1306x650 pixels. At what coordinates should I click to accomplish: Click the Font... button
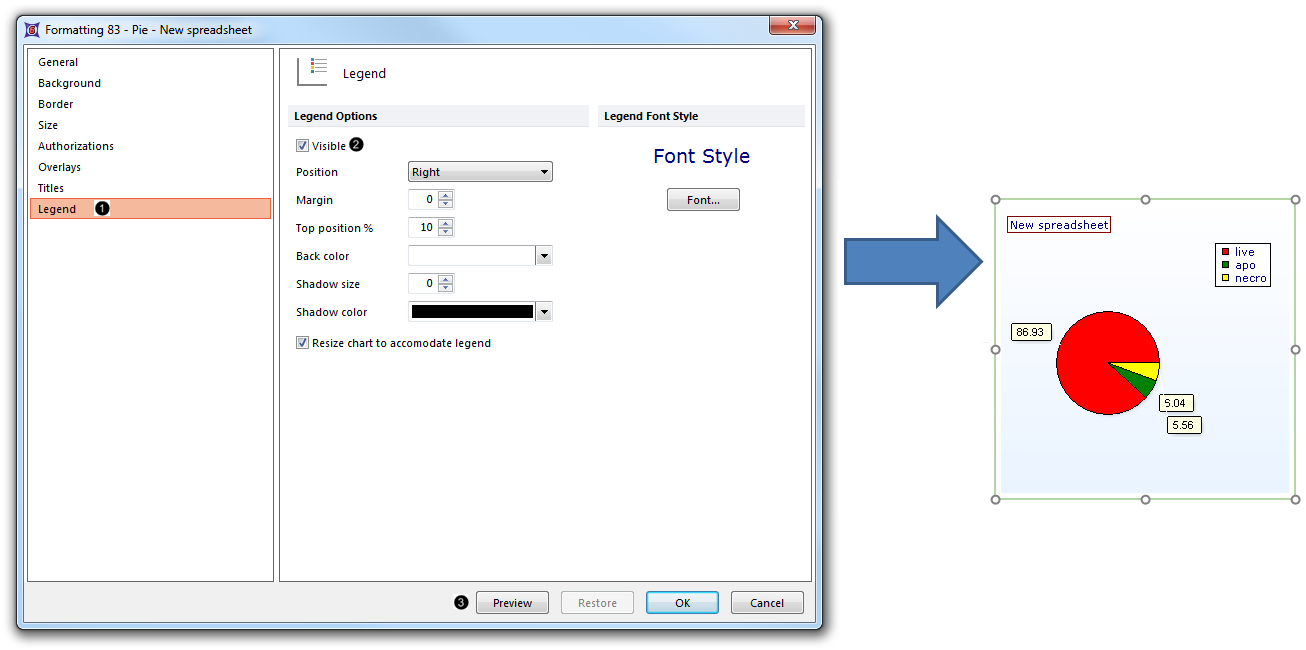pos(703,200)
